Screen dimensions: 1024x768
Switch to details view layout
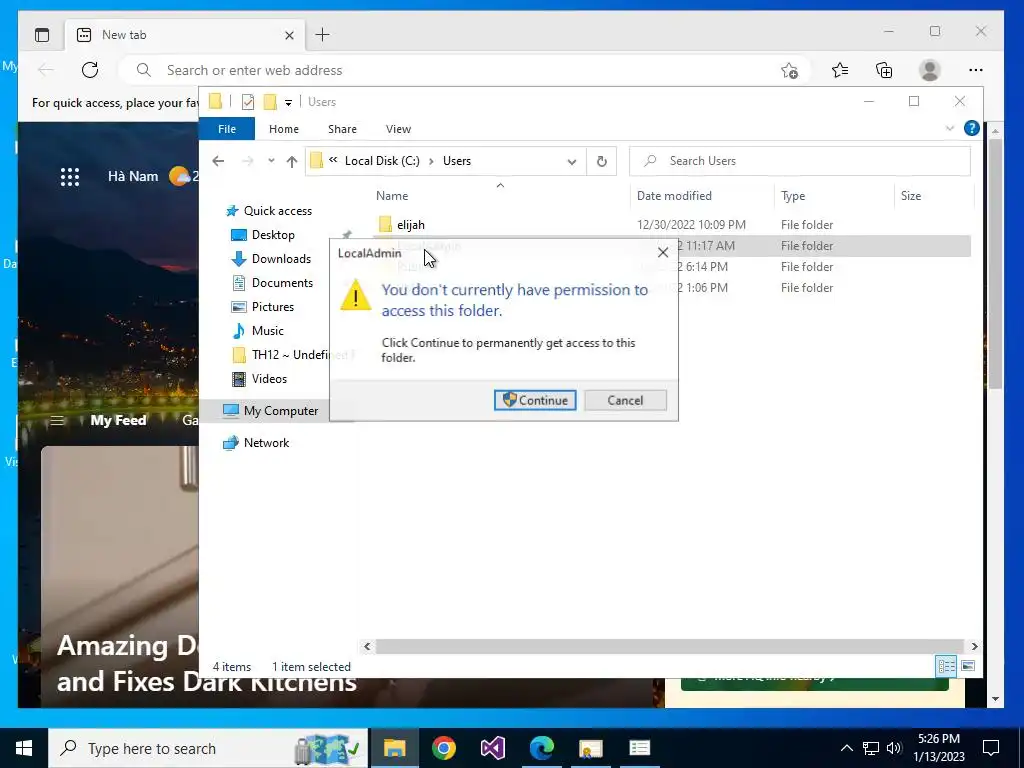(x=946, y=666)
